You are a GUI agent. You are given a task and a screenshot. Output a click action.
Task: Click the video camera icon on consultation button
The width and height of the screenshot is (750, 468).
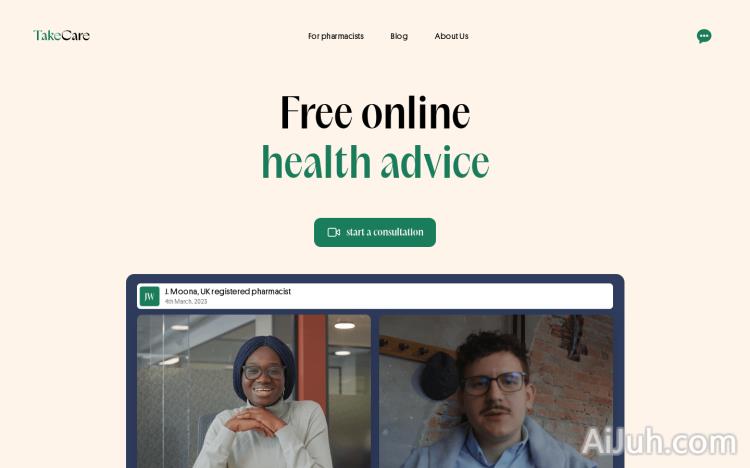333,232
